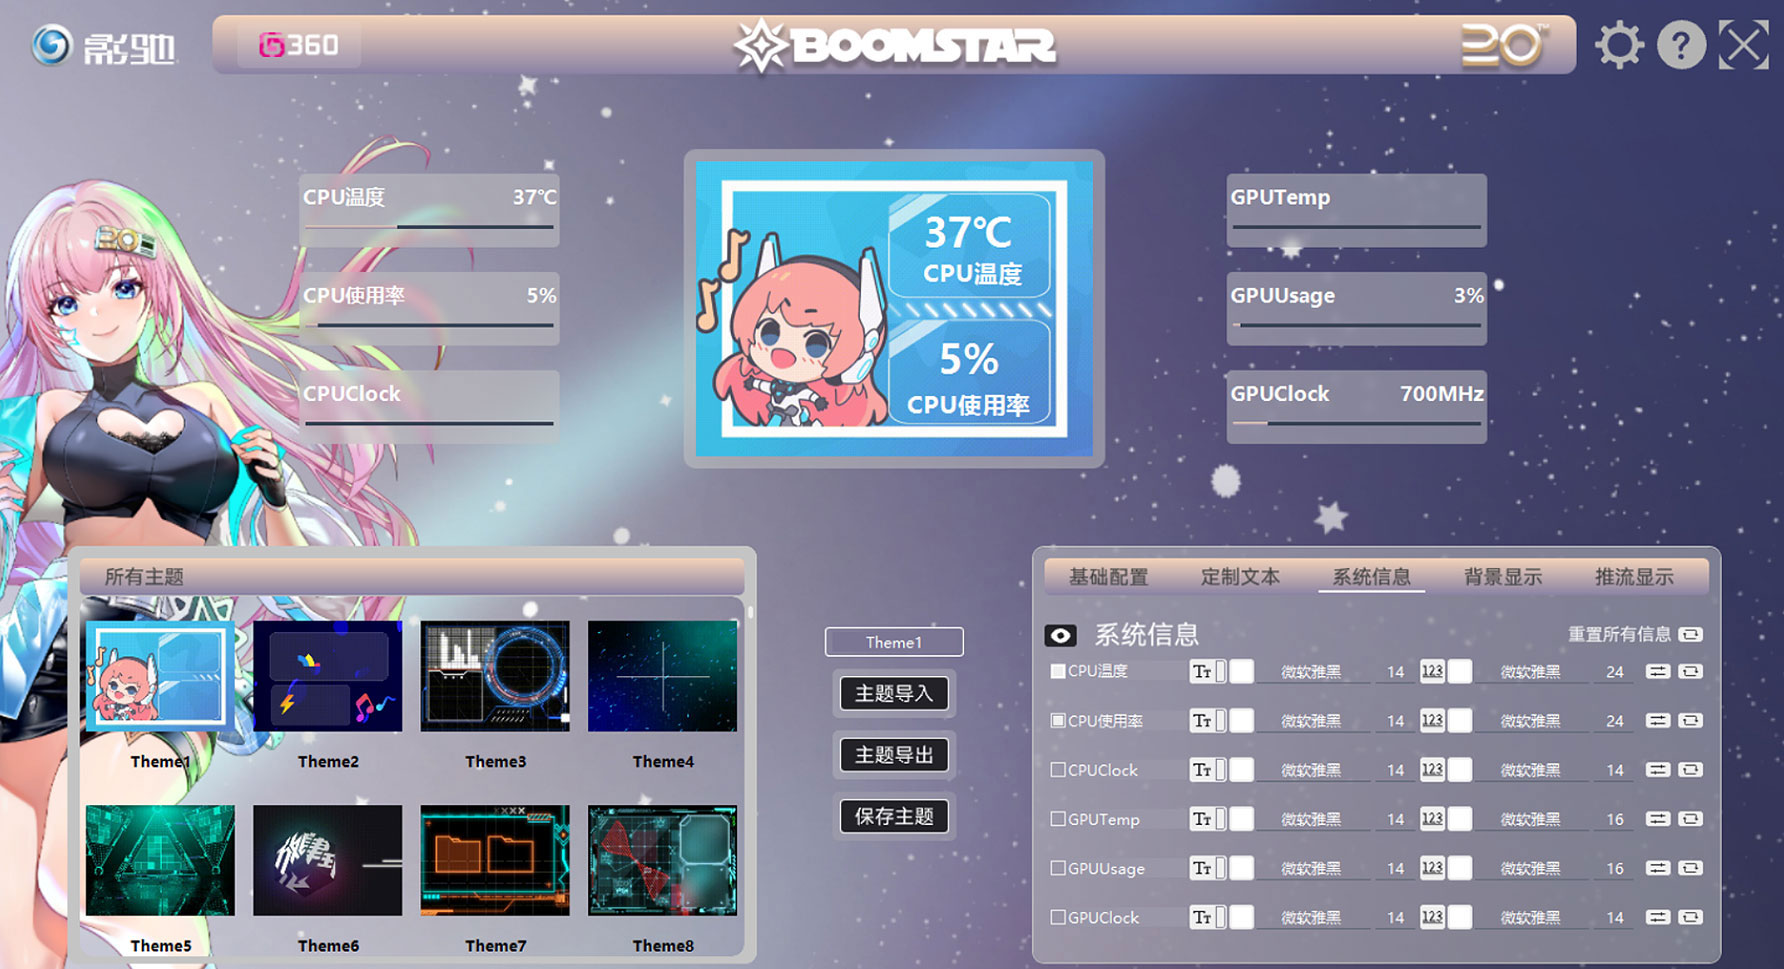The width and height of the screenshot is (1784, 969).
Task: Click the 123 value icon in GPUUsage row
Action: tap(1432, 868)
